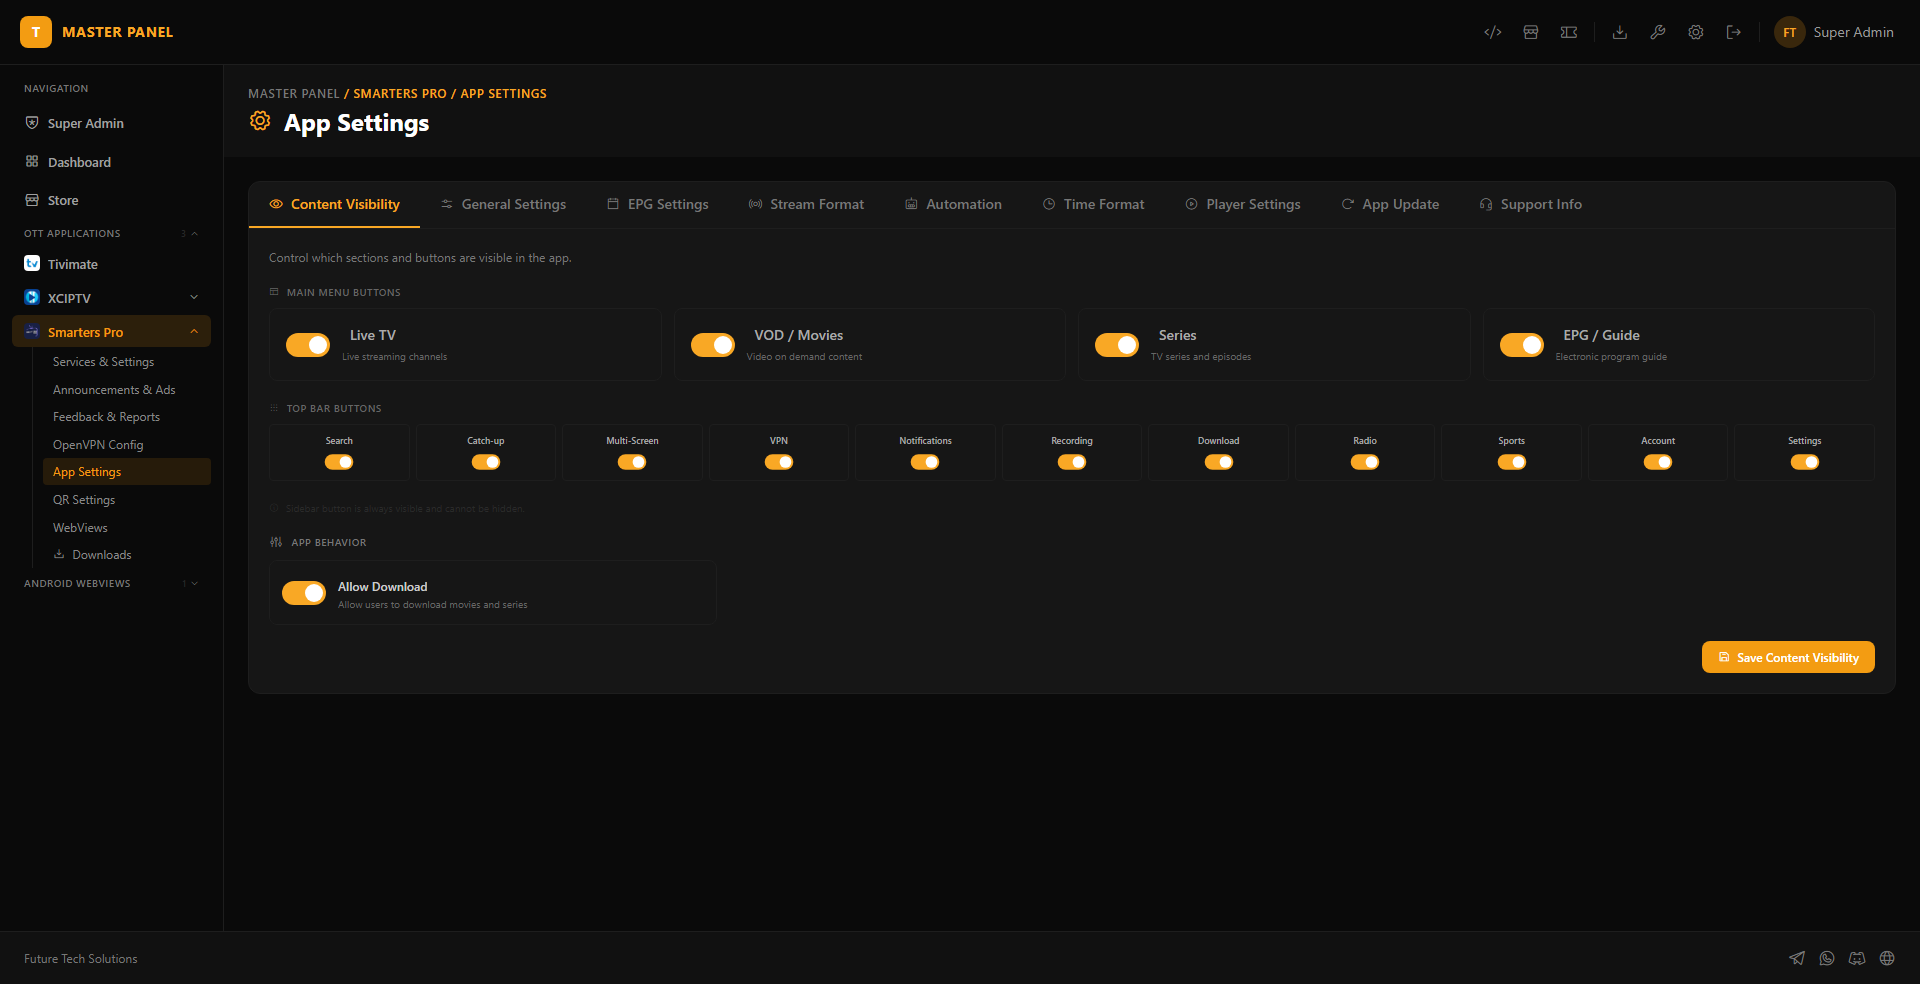1920x984 pixels.
Task: Switch to the General Settings tab
Action: (503, 204)
